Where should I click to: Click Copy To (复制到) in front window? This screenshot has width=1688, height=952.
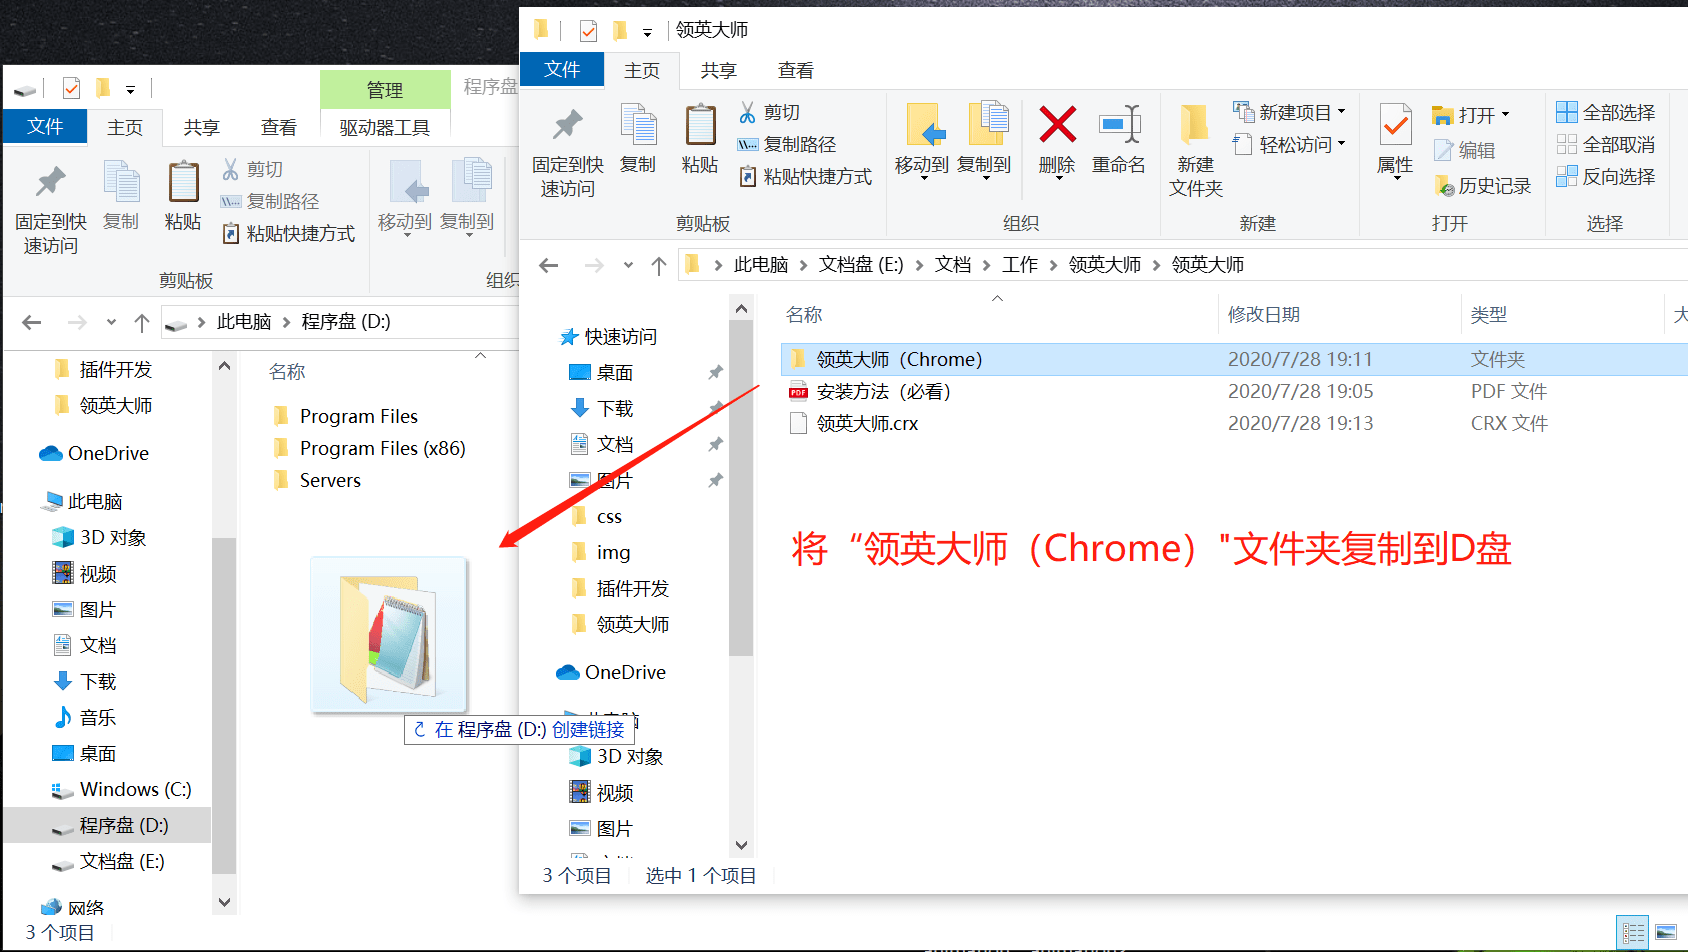click(985, 142)
